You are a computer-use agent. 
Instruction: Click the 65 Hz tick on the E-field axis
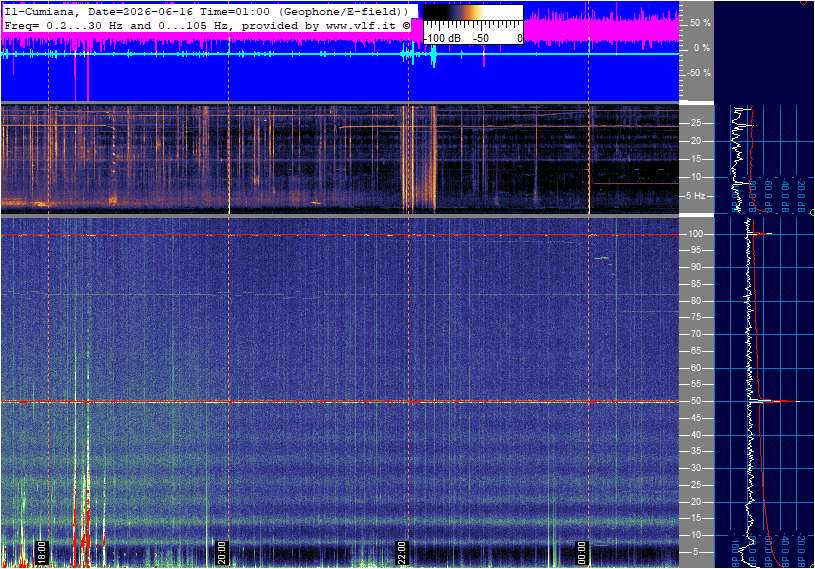pyautogui.click(x=696, y=351)
